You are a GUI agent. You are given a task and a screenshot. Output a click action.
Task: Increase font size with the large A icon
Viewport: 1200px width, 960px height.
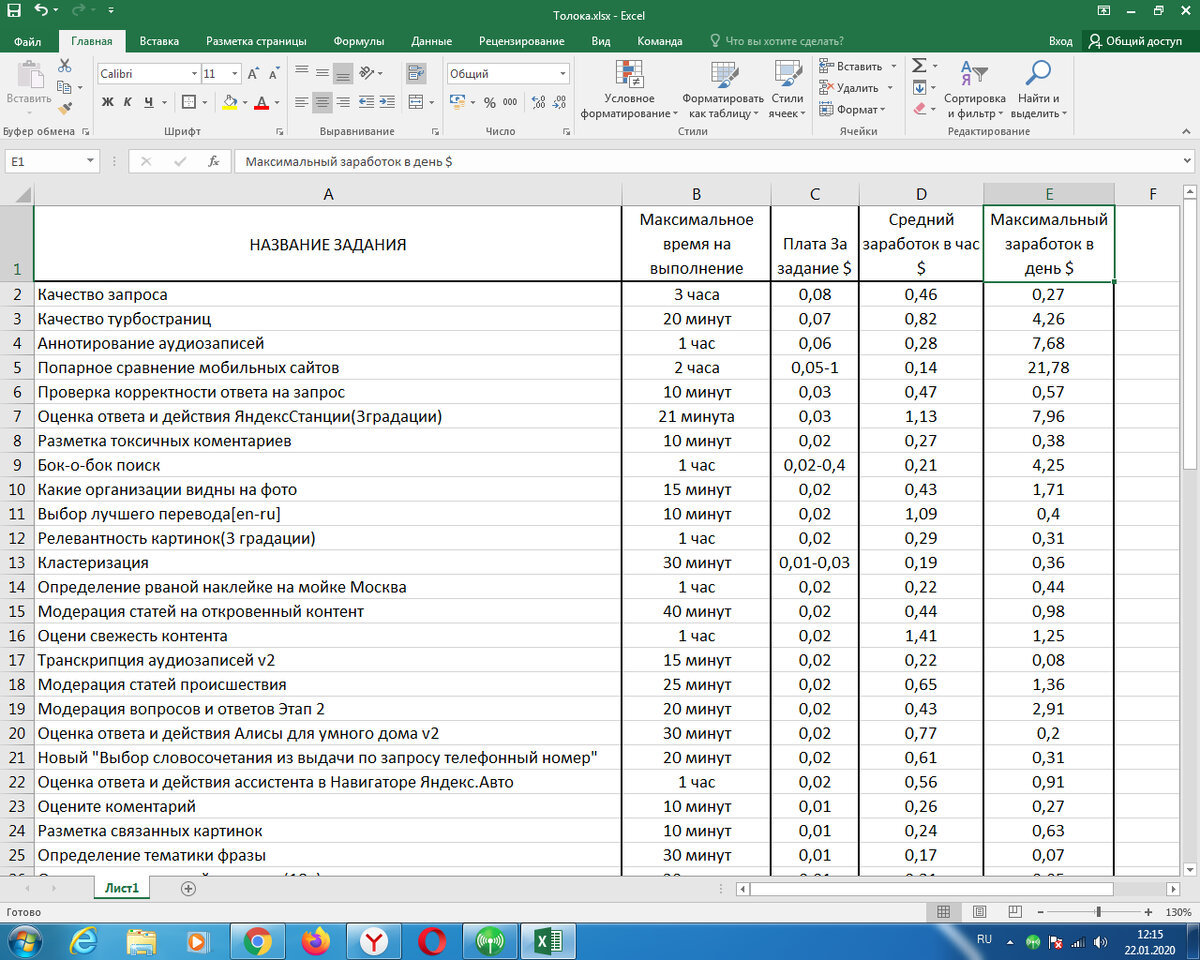[x=252, y=74]
